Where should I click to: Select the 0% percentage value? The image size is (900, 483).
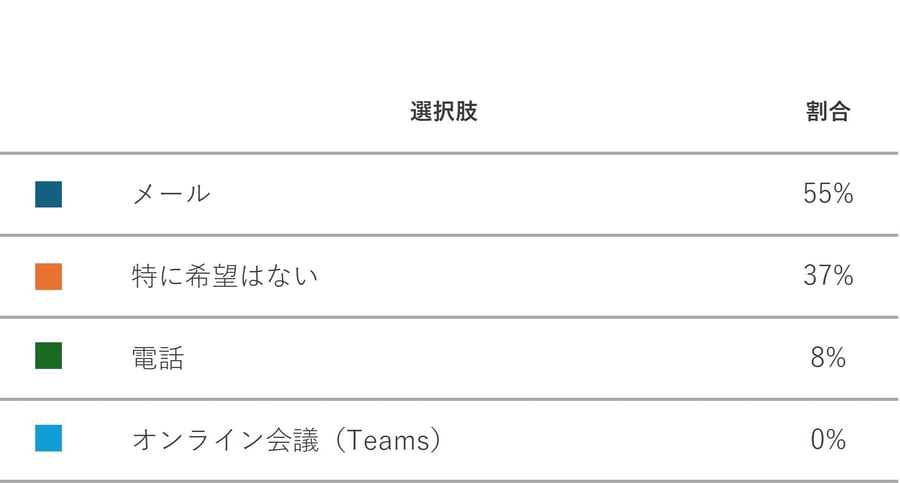pos(828,439)
